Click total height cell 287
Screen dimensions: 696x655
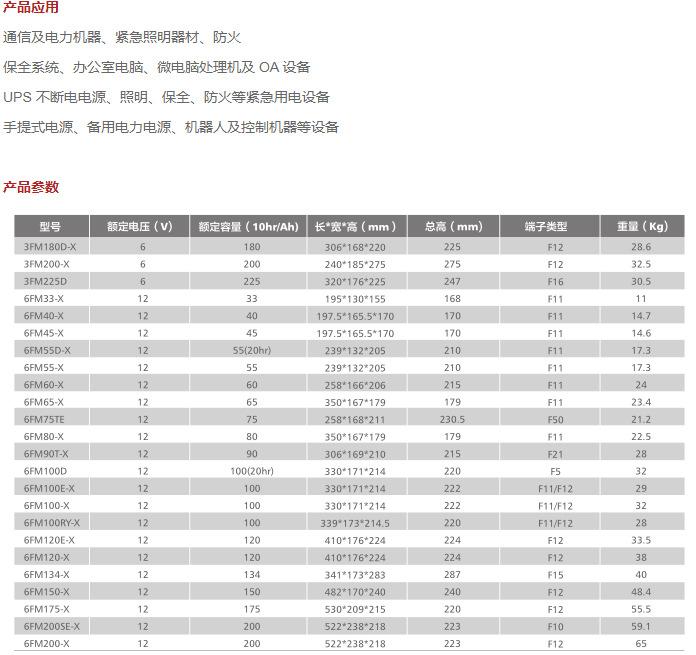tap(452, 574)
